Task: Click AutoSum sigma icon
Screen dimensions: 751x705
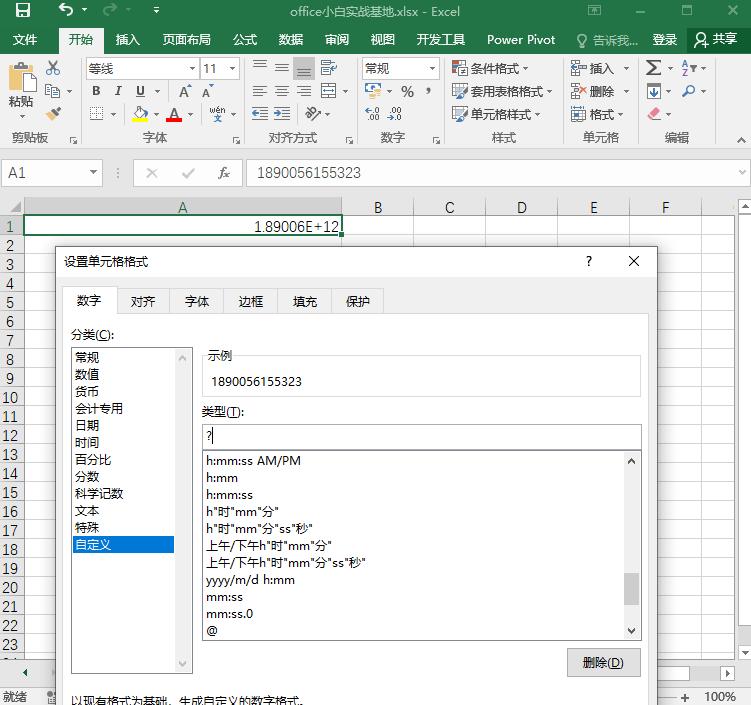Action: pos(653,68)
